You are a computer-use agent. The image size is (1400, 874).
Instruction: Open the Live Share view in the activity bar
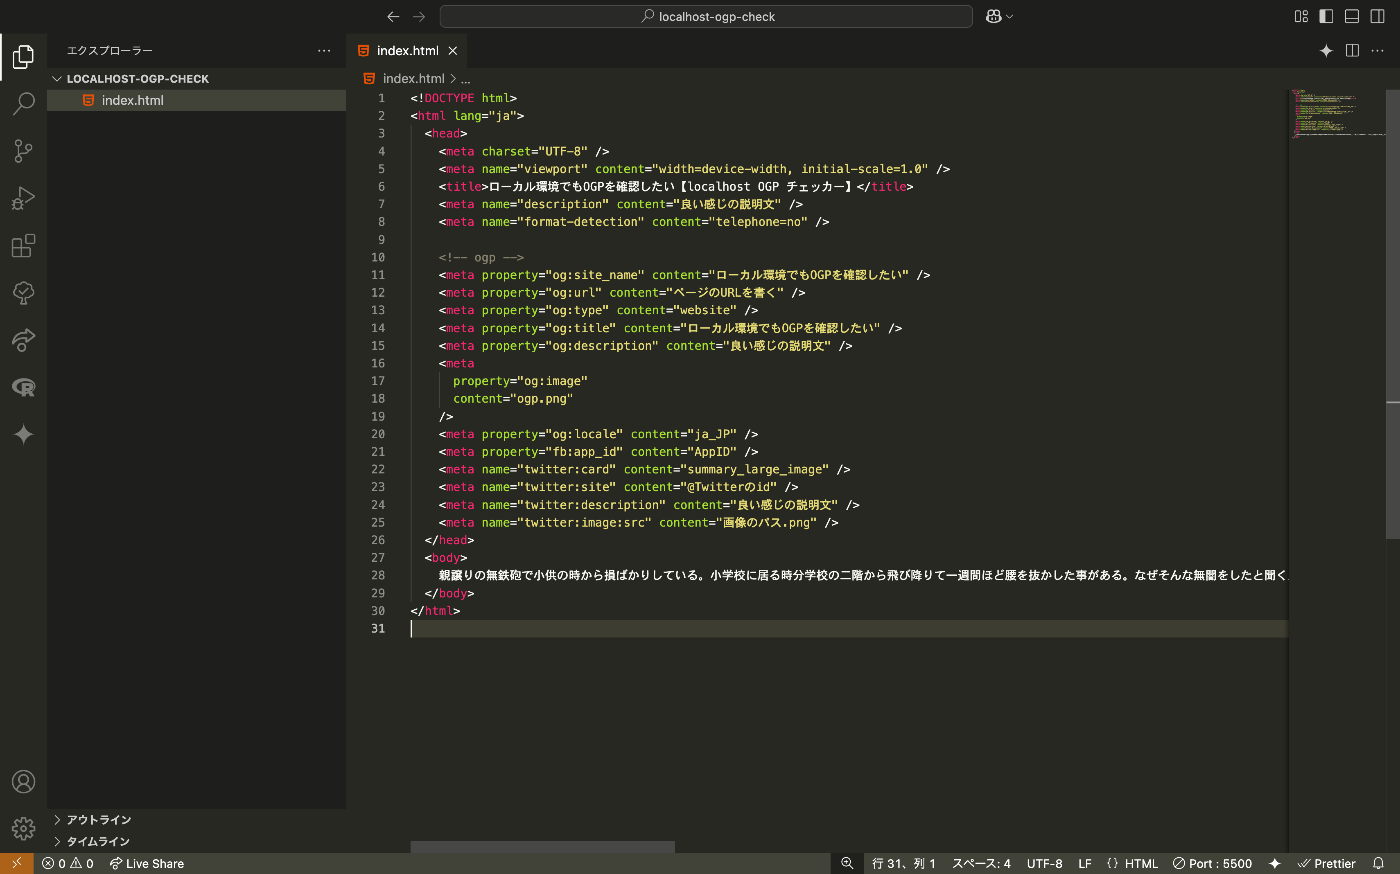[x=23, y=340]
